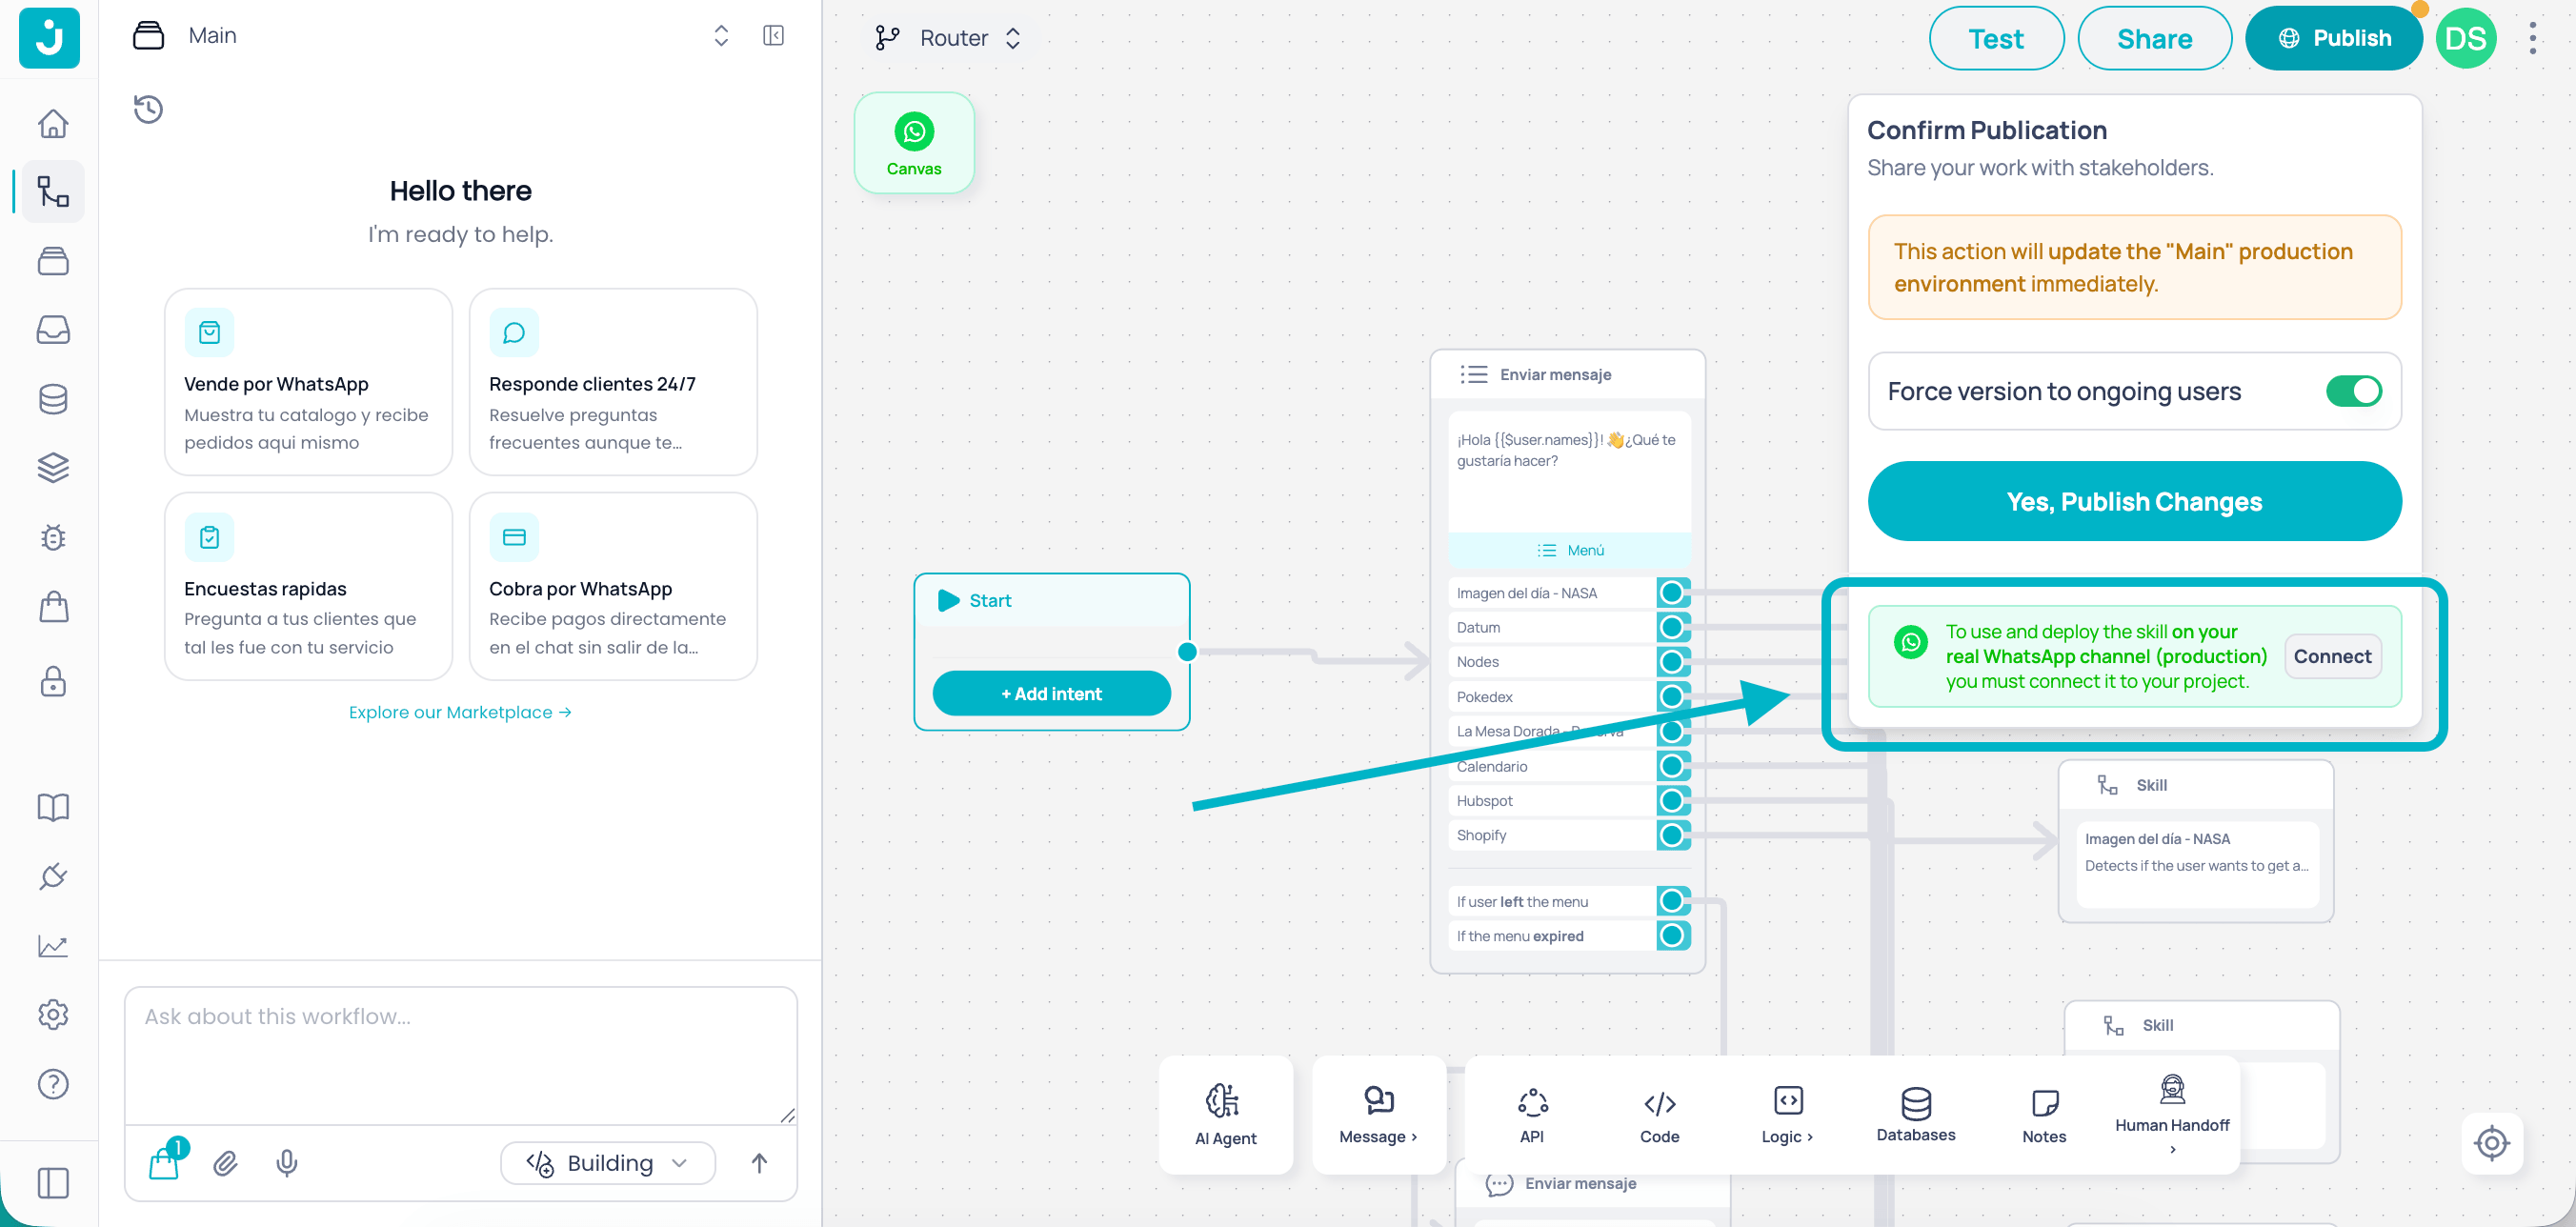Image resolution: width=2576 pixels, height=1227 pixels.
Task: Click the recenter canvas target icon
Action: 2491,1142
